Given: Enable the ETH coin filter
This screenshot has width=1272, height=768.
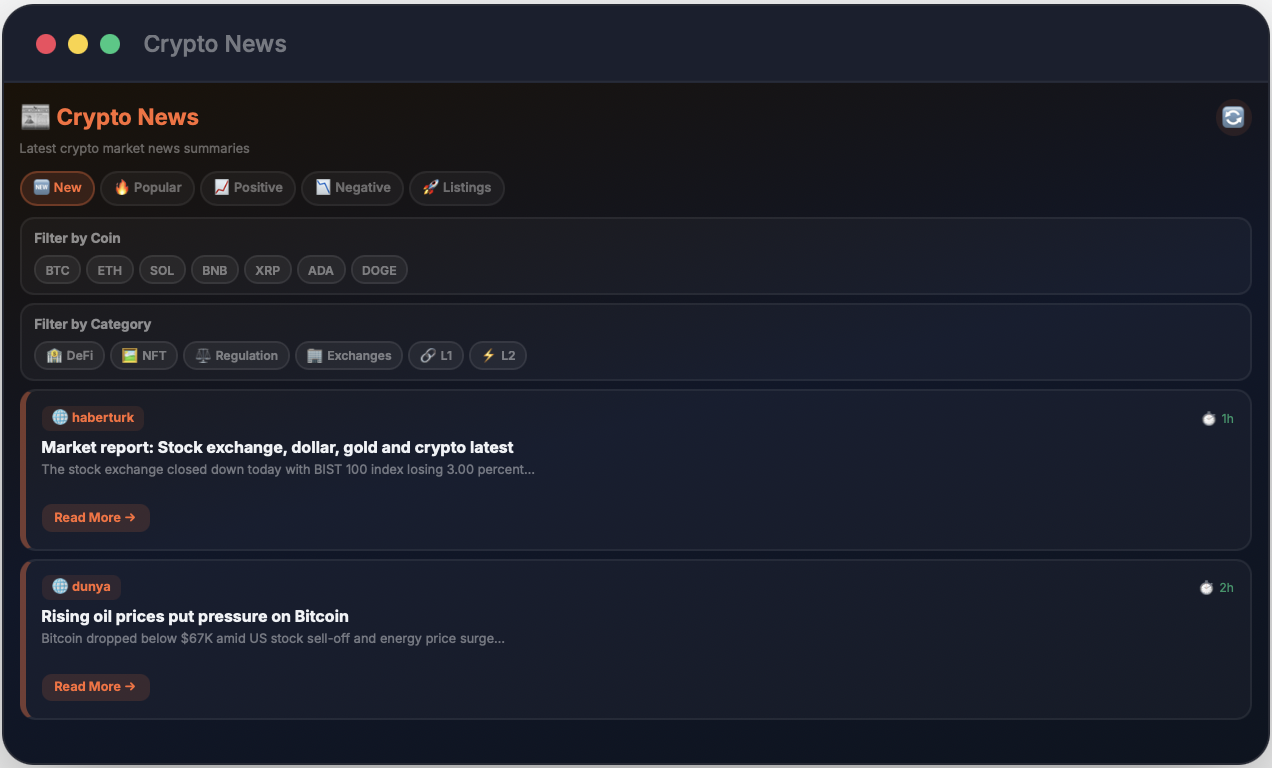Looking at the screenshot, I should [x=109, y=269].
